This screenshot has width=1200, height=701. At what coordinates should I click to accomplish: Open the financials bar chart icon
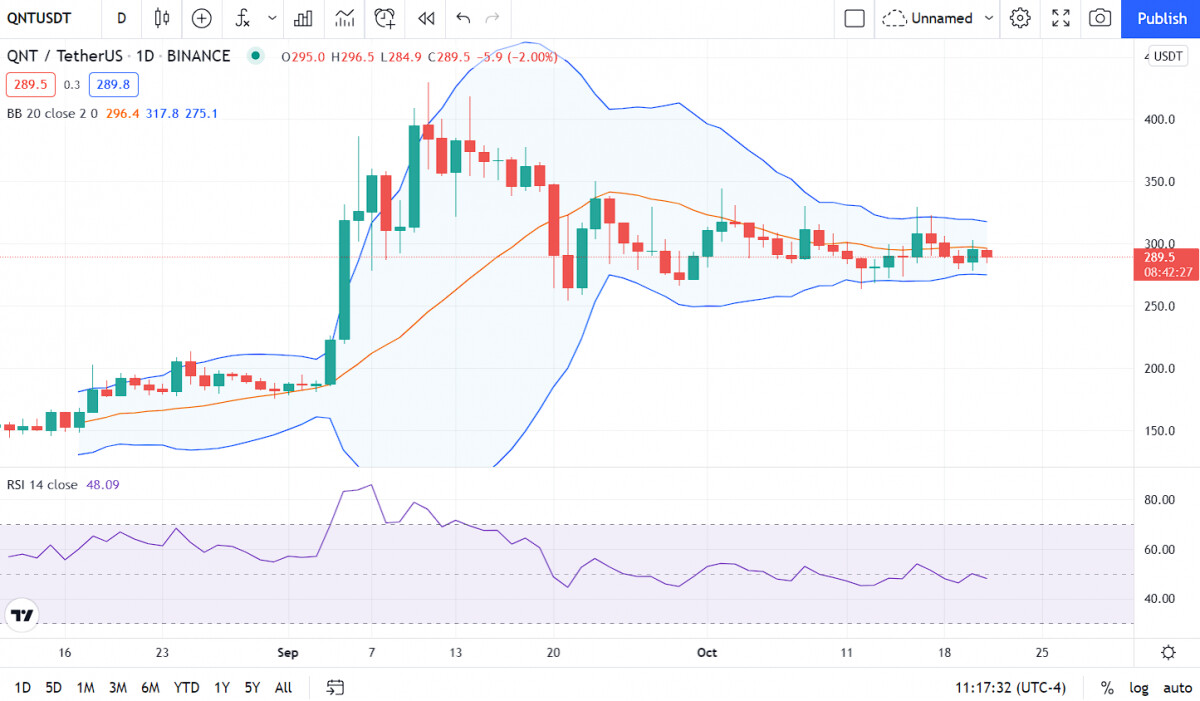click(303, 18)
